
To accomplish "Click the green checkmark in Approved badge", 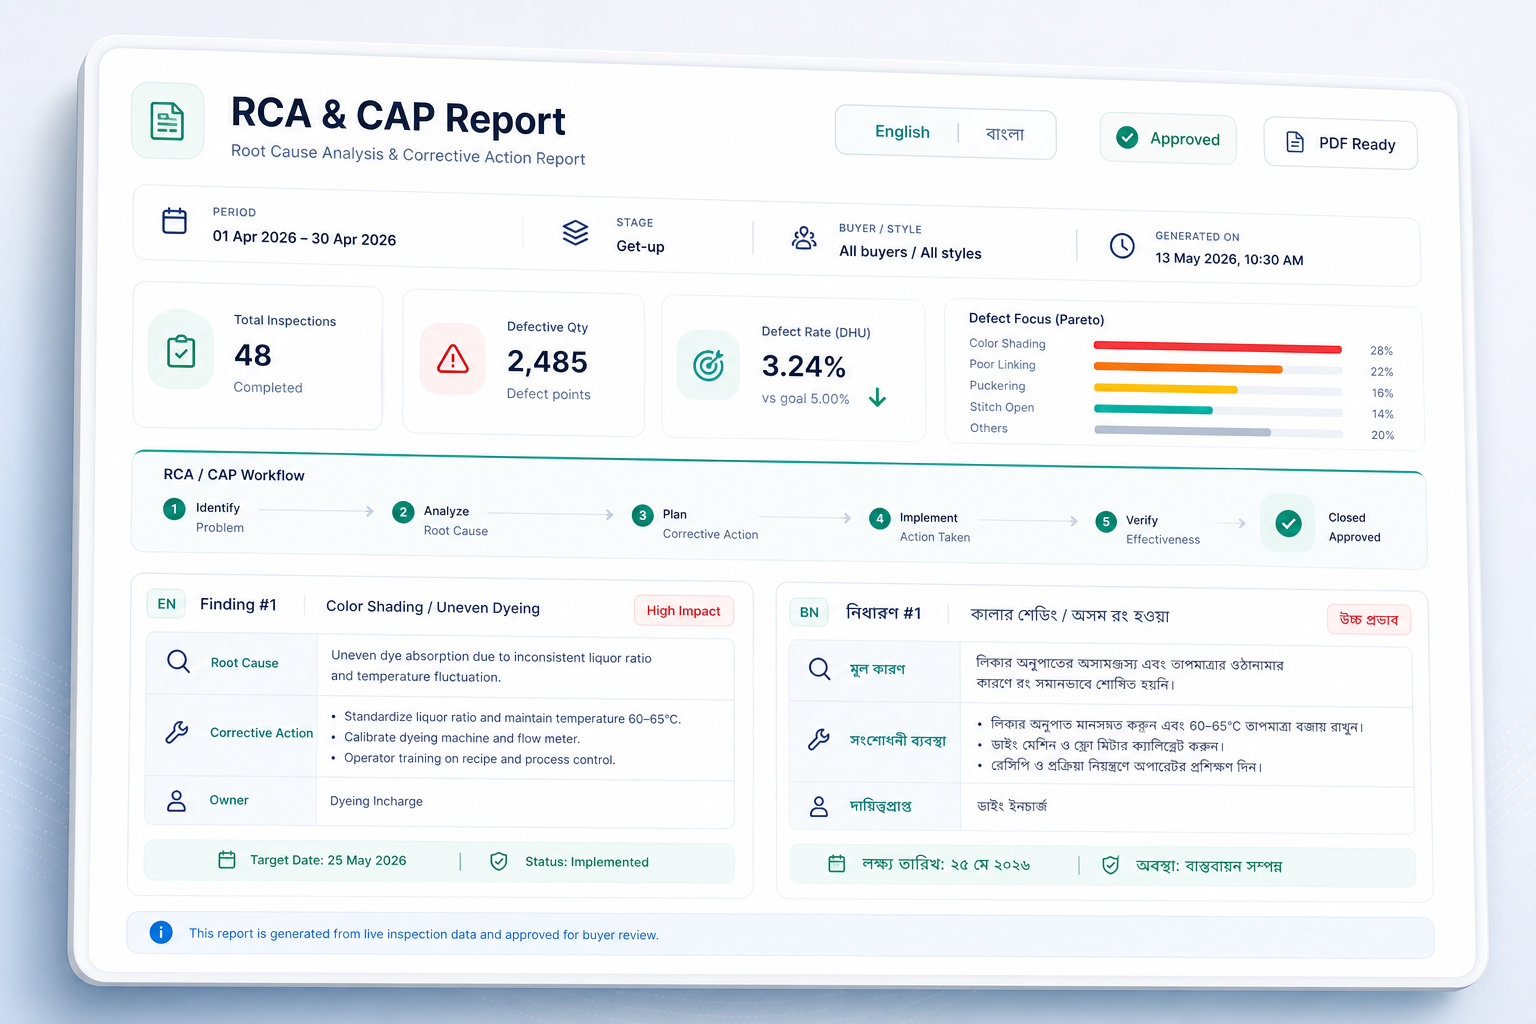I will (1127, 137).
